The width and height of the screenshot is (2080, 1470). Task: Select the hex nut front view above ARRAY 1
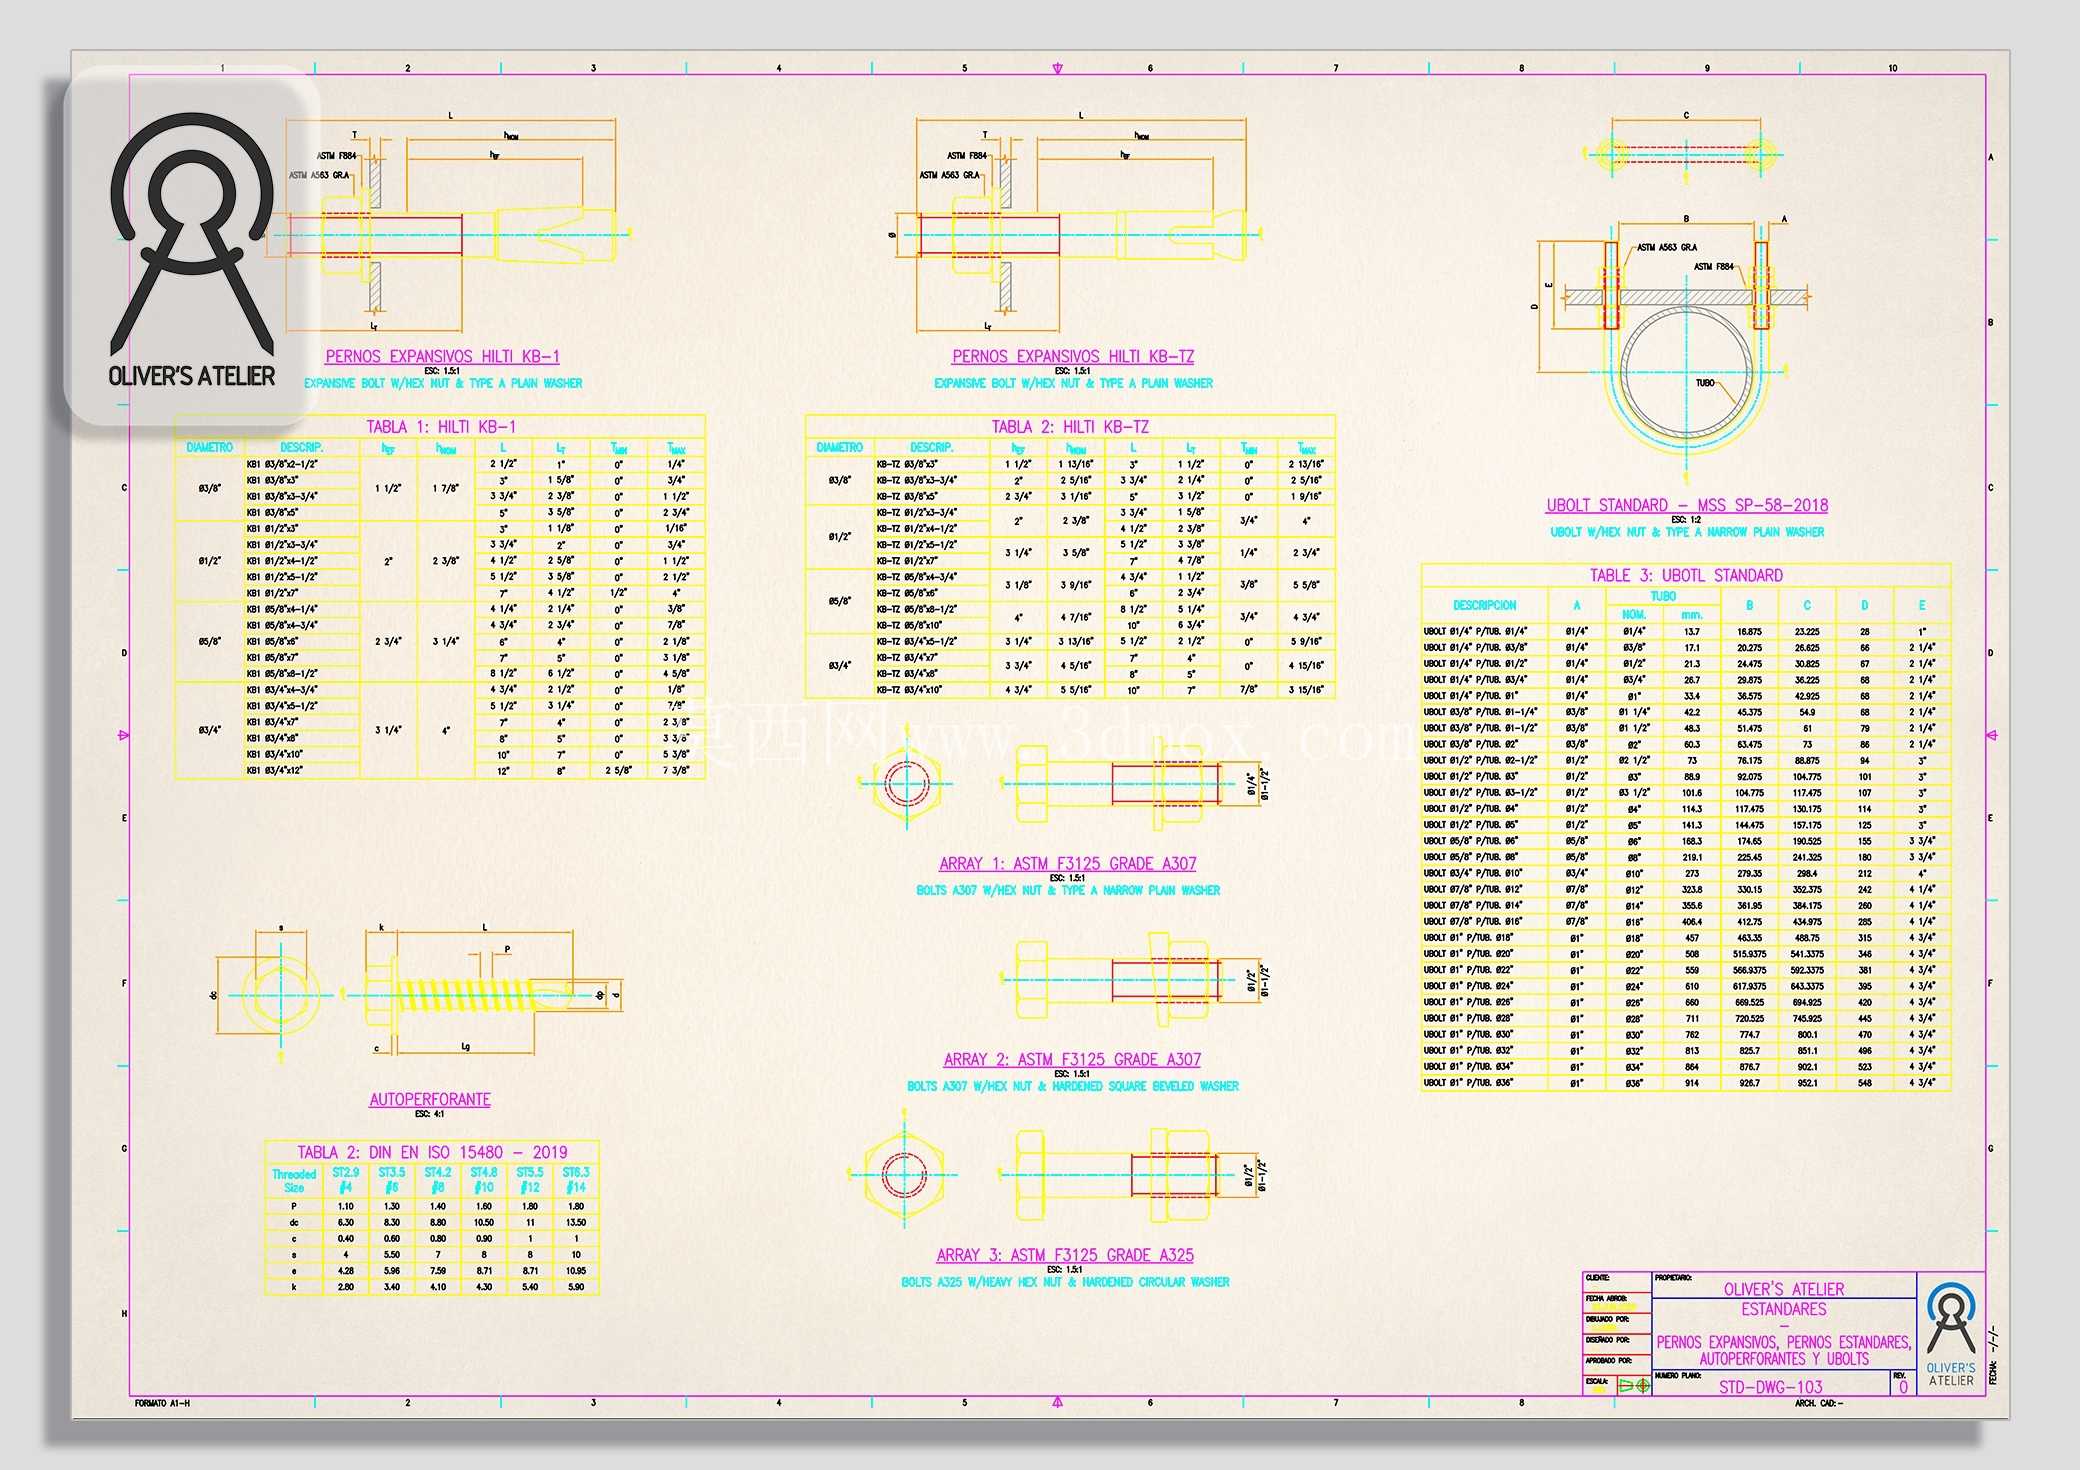pos(906,783)
